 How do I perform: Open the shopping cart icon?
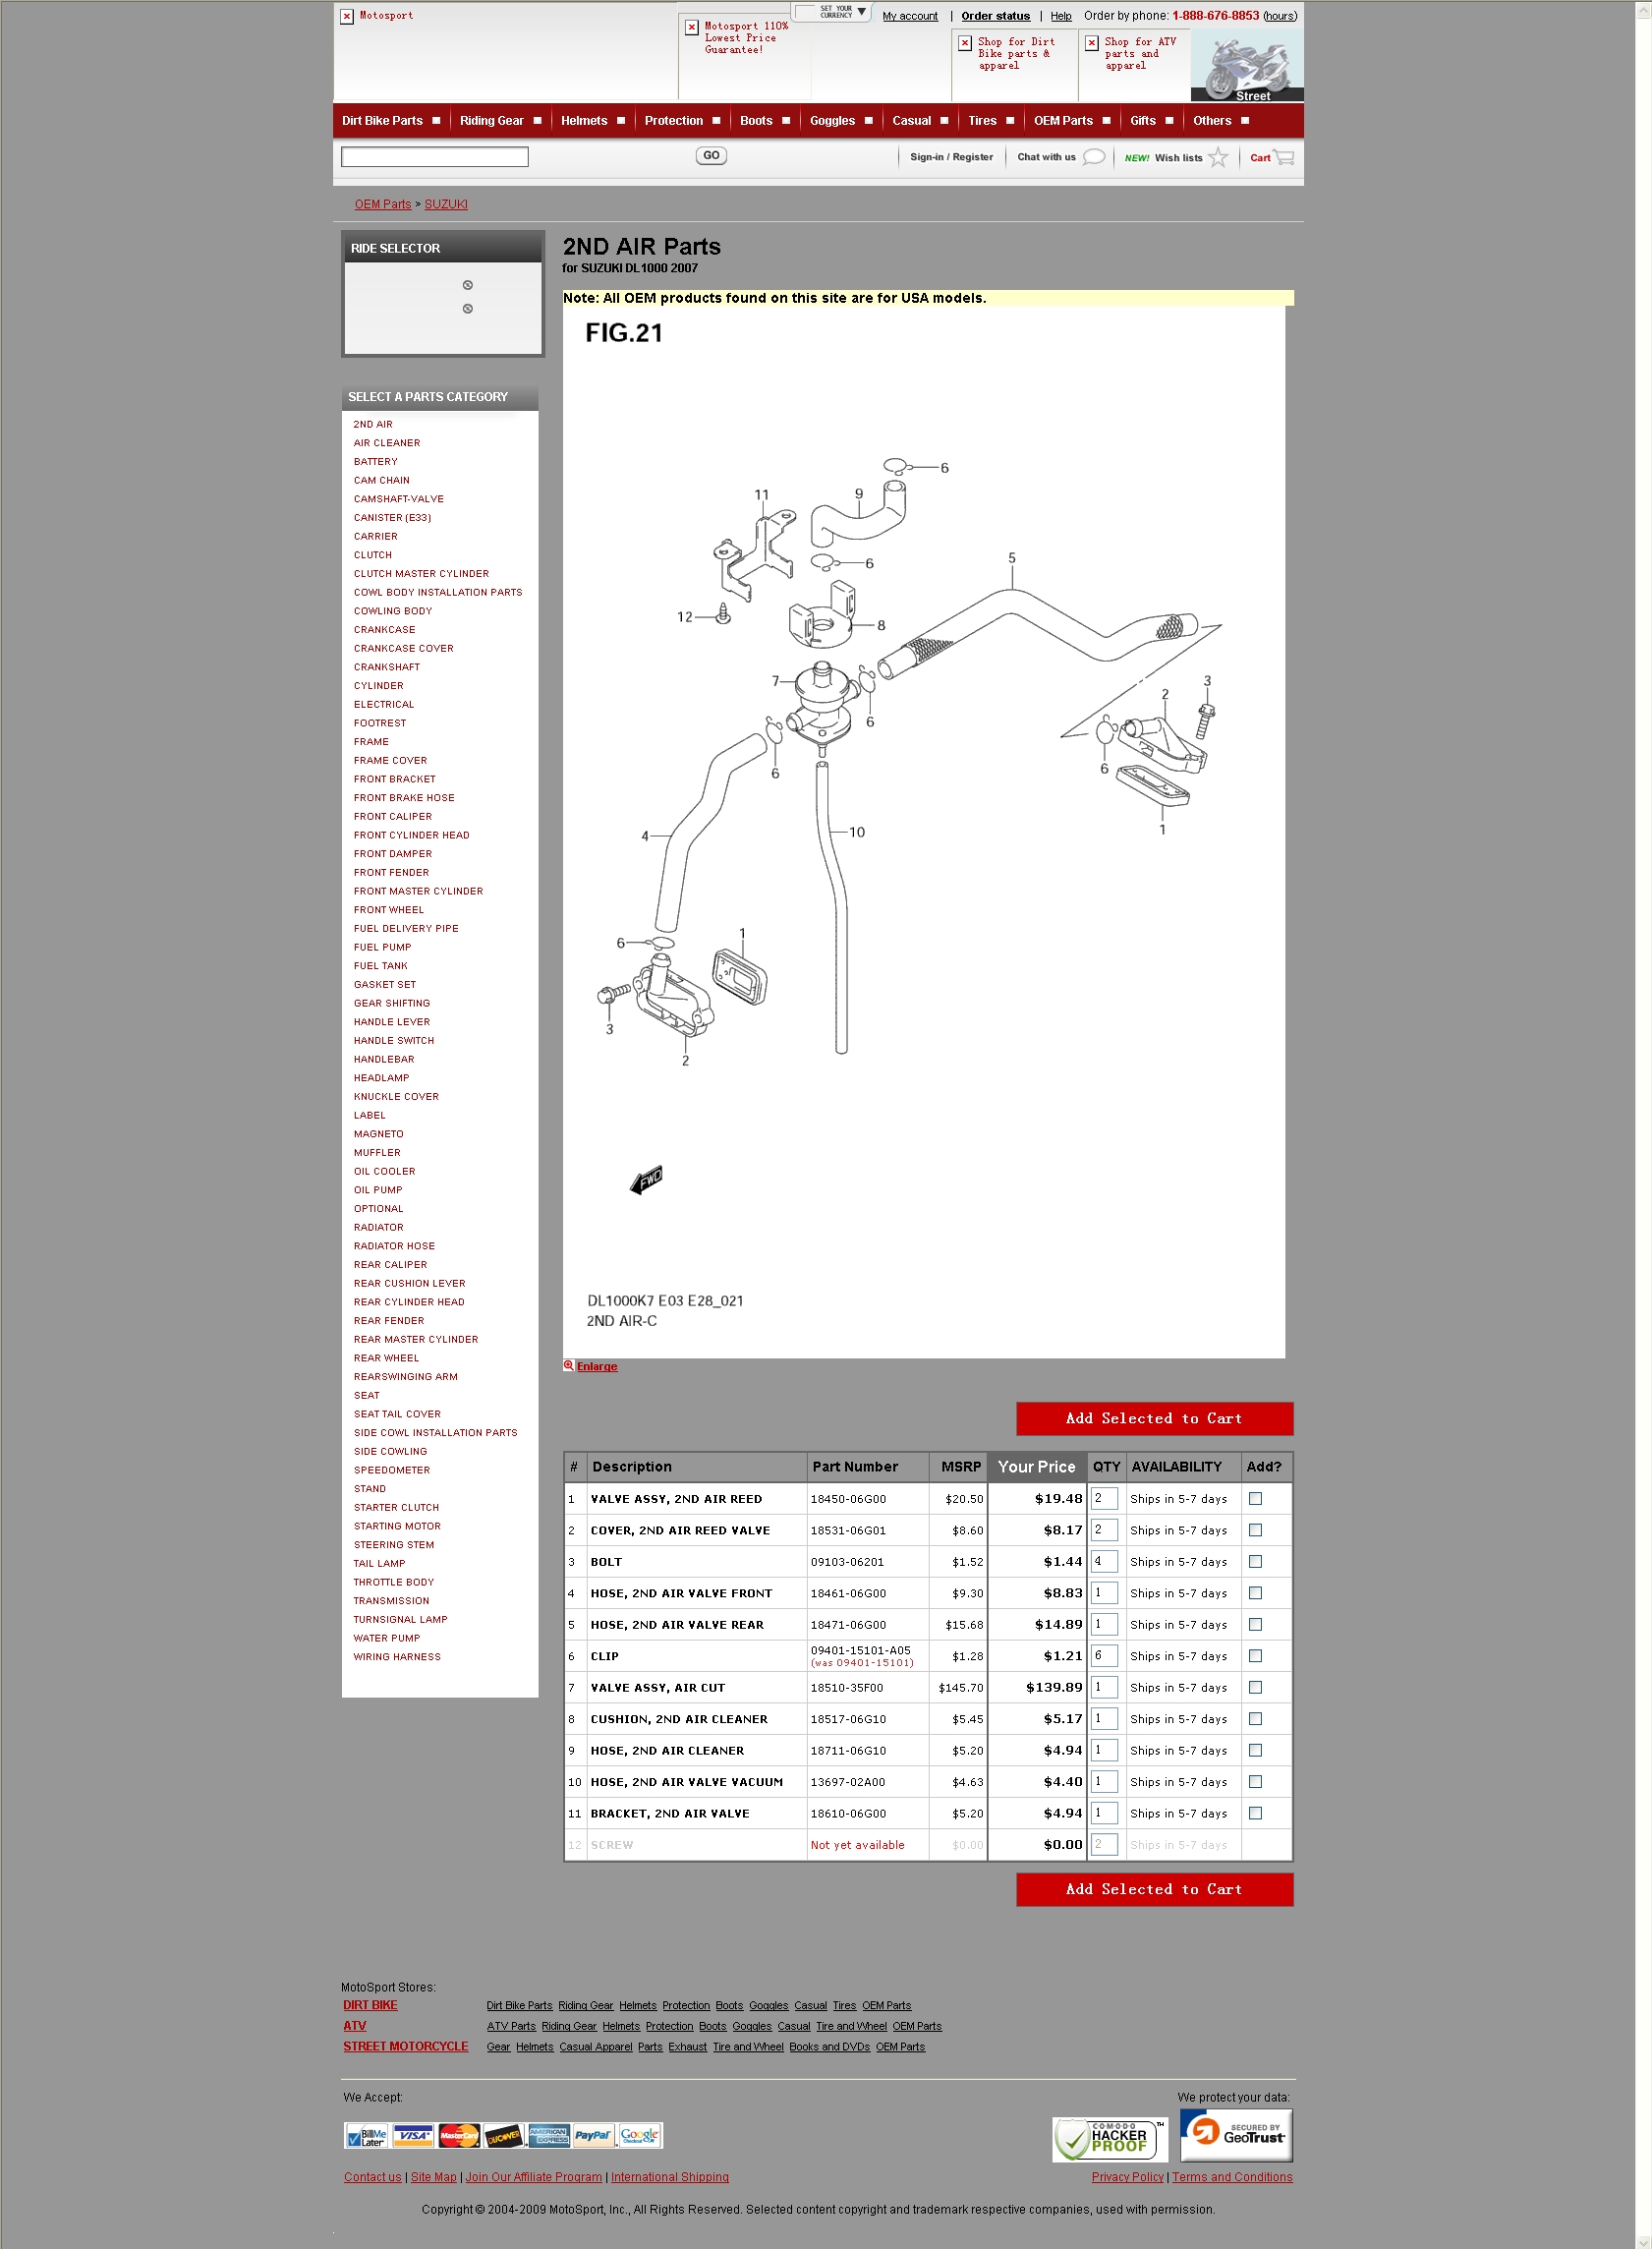pyautogui.click(x=1284, y=157)
